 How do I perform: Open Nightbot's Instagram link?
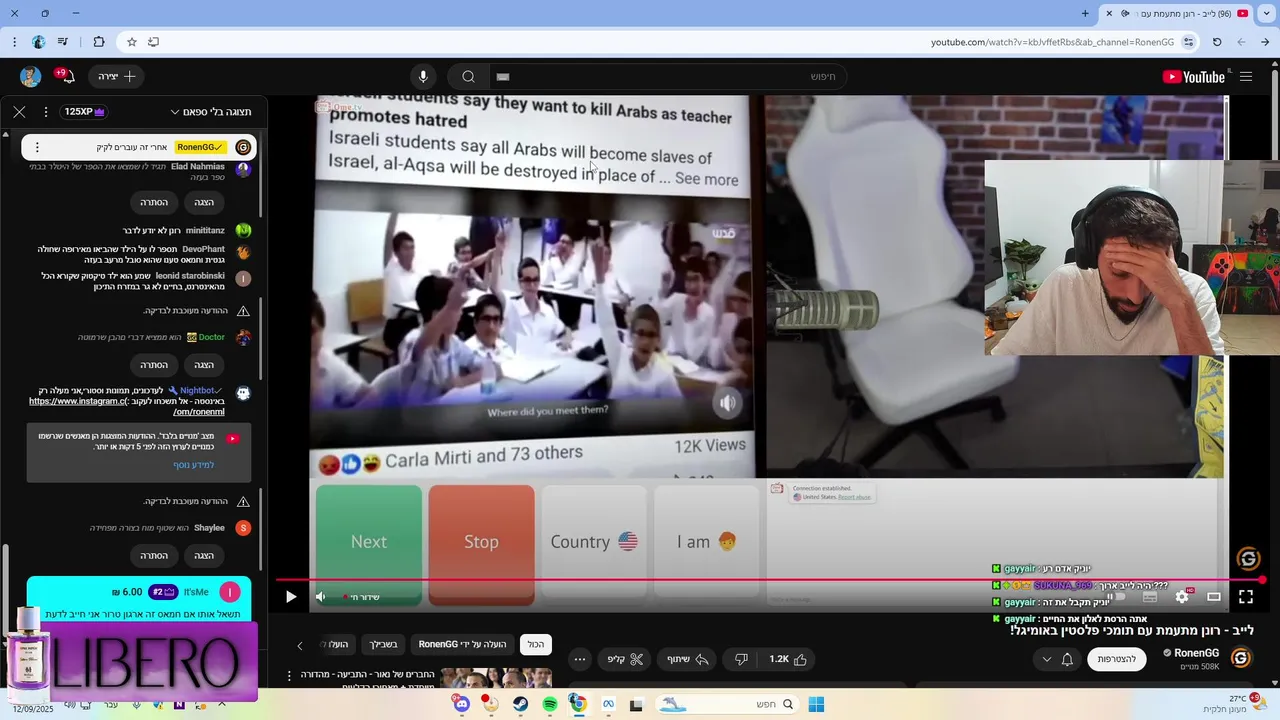[126, 406]
